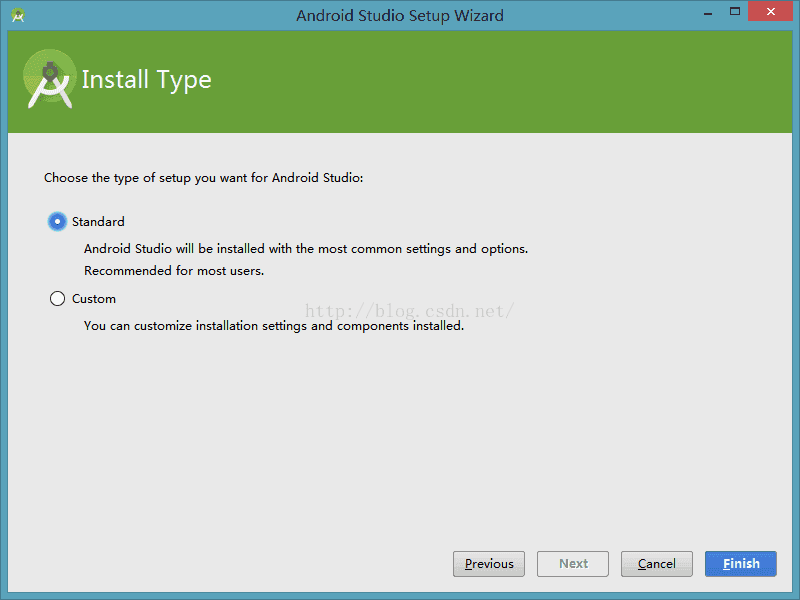Click the 'Install Type' heading text
800x600 pixels.
146,80
